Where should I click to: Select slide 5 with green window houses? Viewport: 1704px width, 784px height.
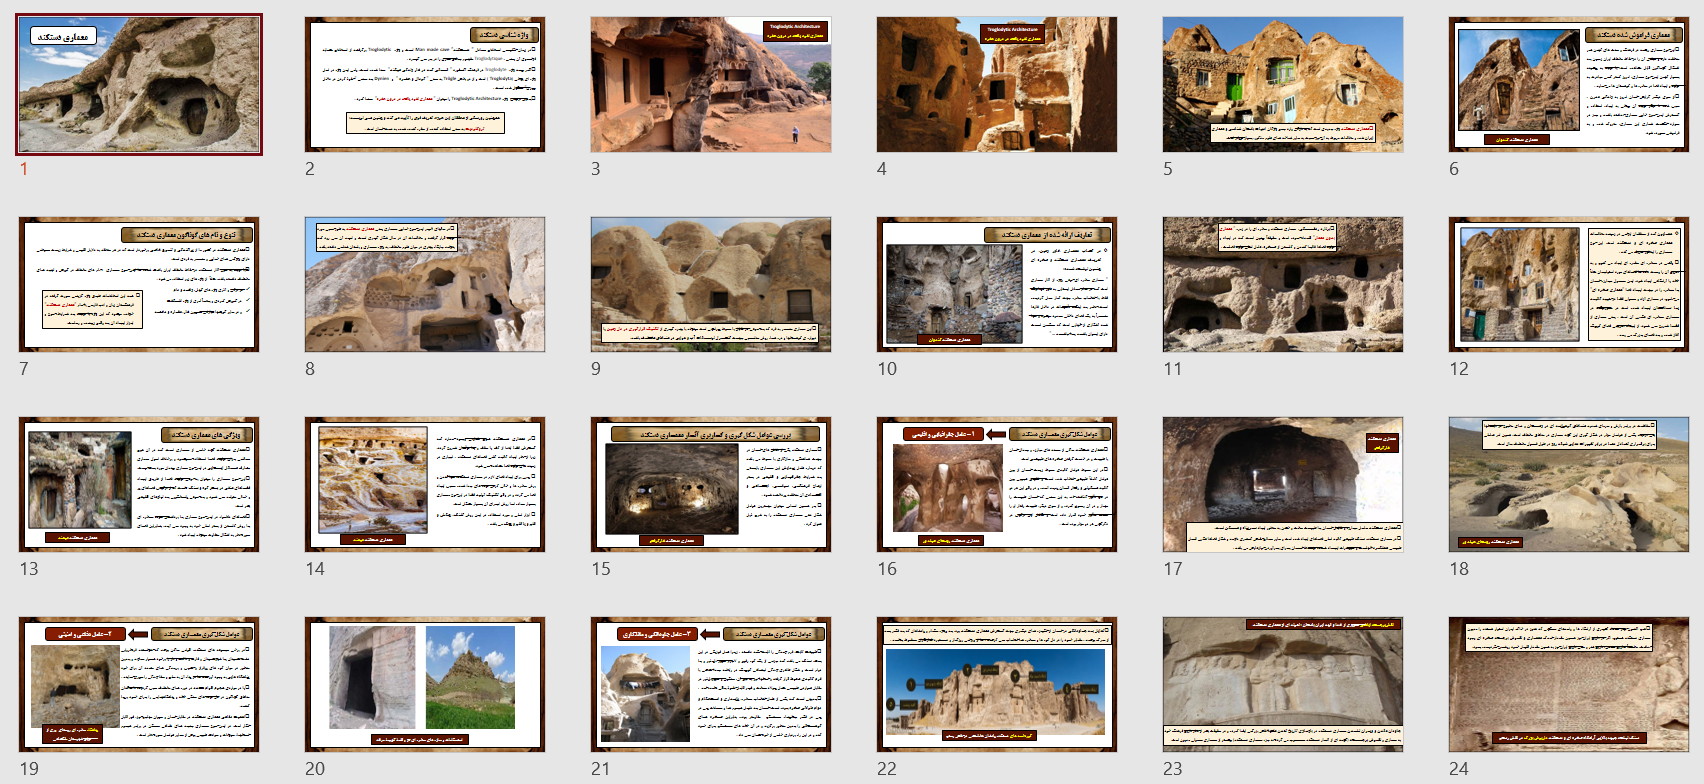[1283, 84]
